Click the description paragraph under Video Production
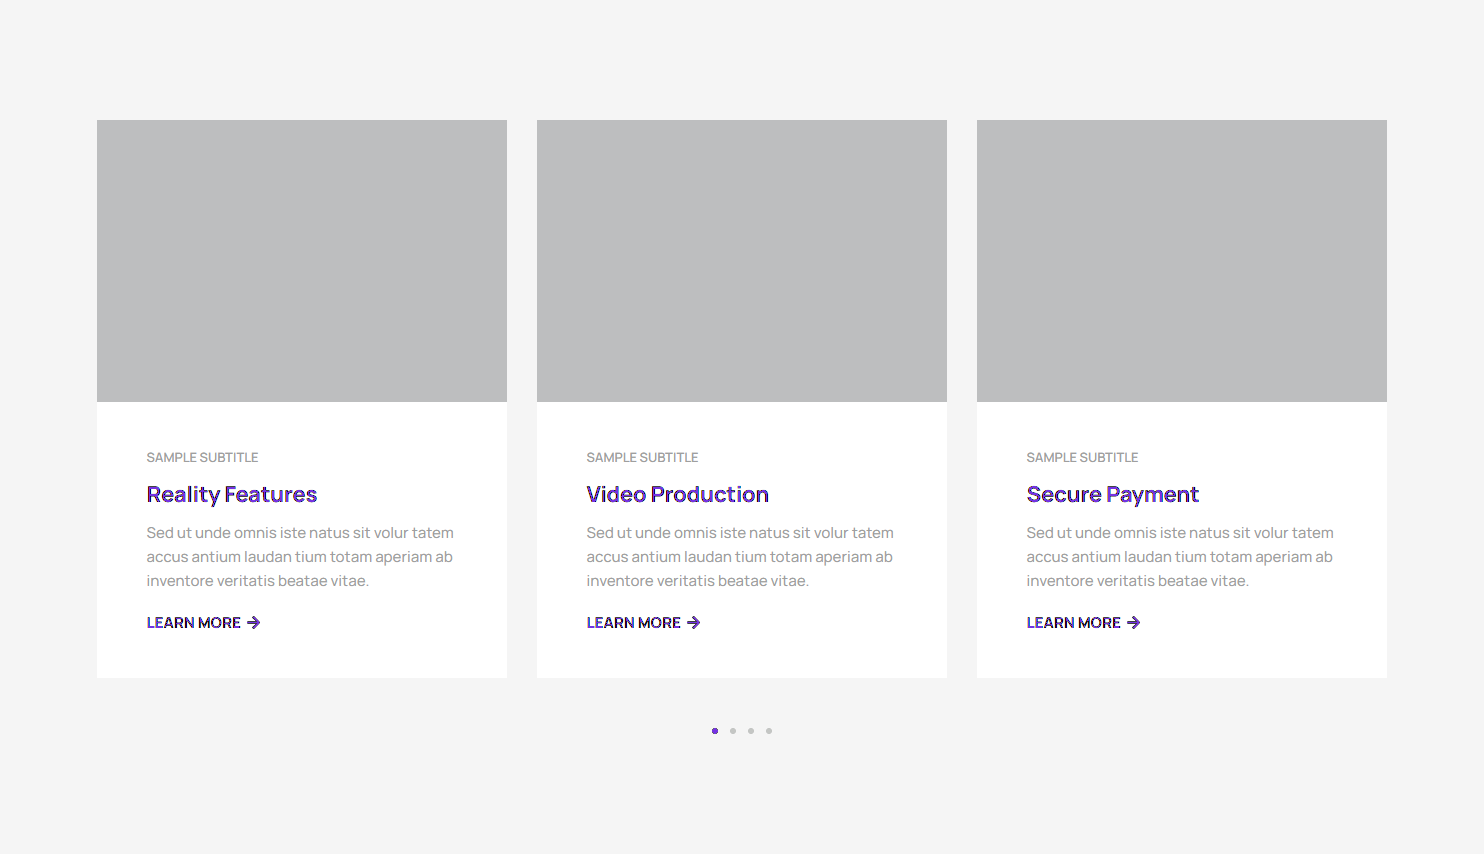1484x854 pixels. pos(740,557)
